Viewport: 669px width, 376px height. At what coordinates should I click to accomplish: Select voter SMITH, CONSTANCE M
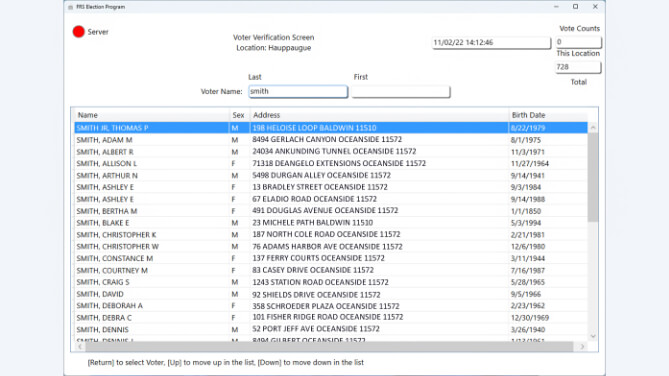pos(331,258)
